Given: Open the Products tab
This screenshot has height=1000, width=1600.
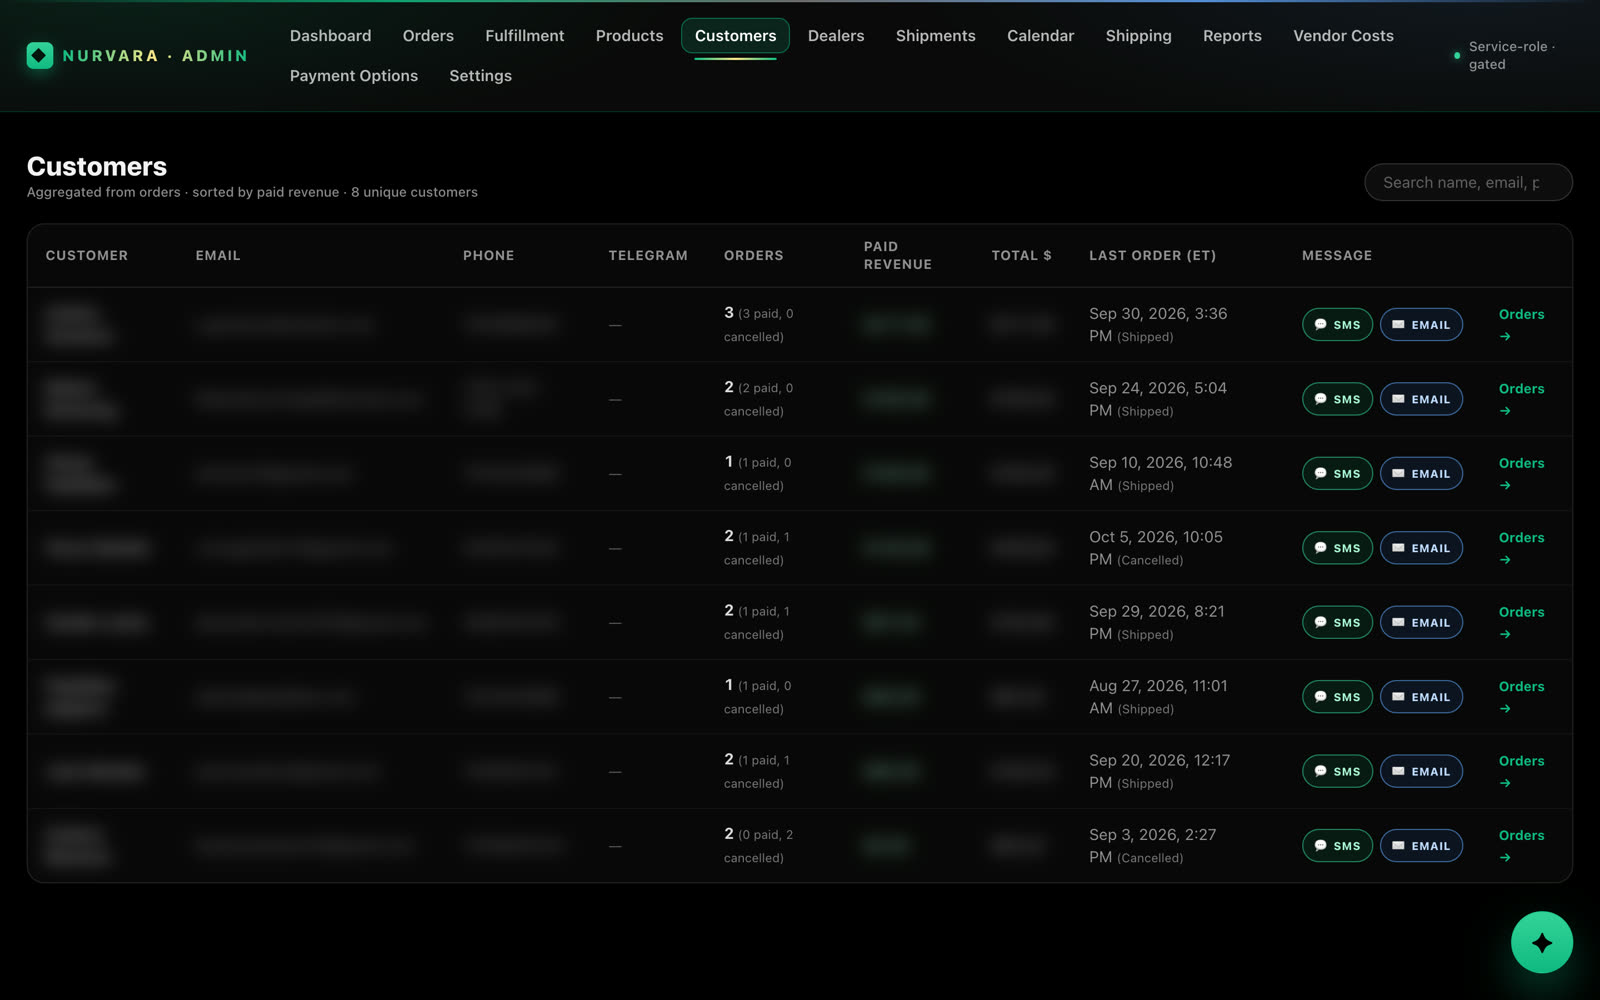Looking at the screenshot, I should point(629,36).
